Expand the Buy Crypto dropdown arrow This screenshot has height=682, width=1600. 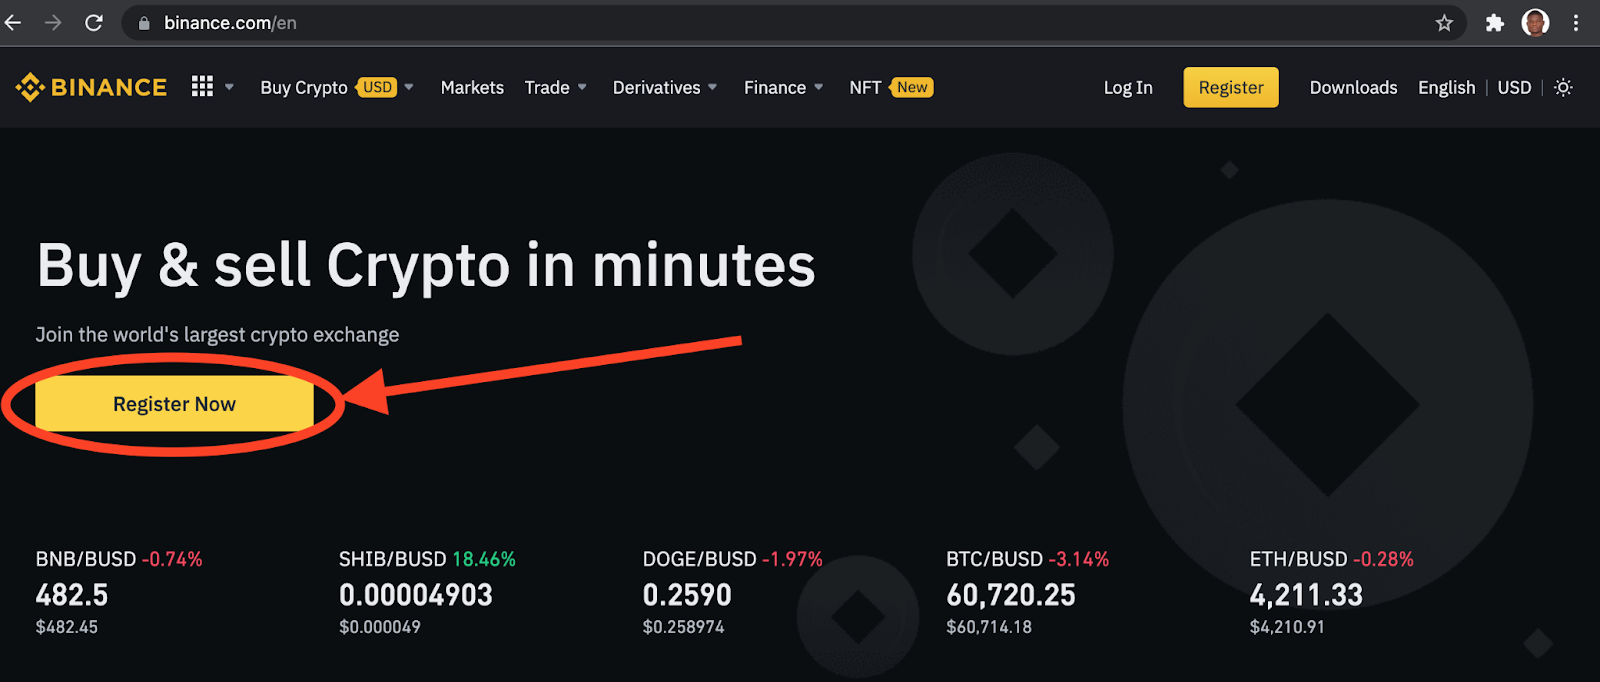click(x=409, y=87)
